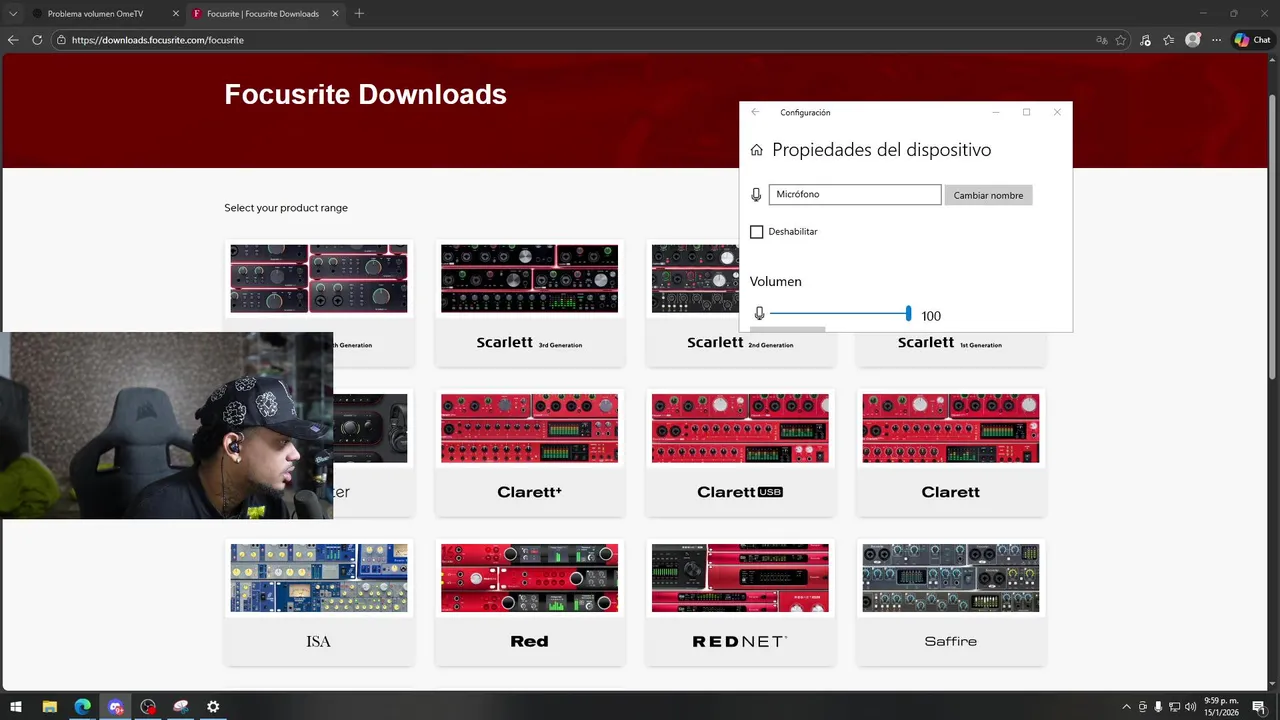This screenshot has width=1280, height=720.
Task: Open the network tray icon
Action: coord(1173,706)
